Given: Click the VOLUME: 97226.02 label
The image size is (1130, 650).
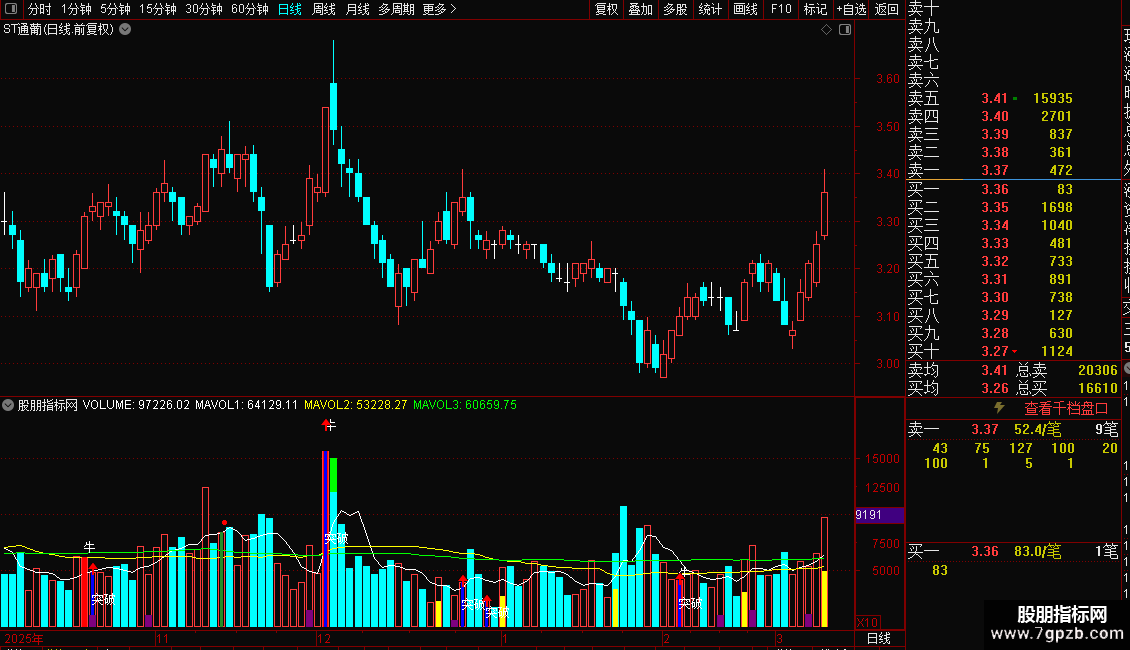Looking at the screenshot, I should (x=136, y=405).
